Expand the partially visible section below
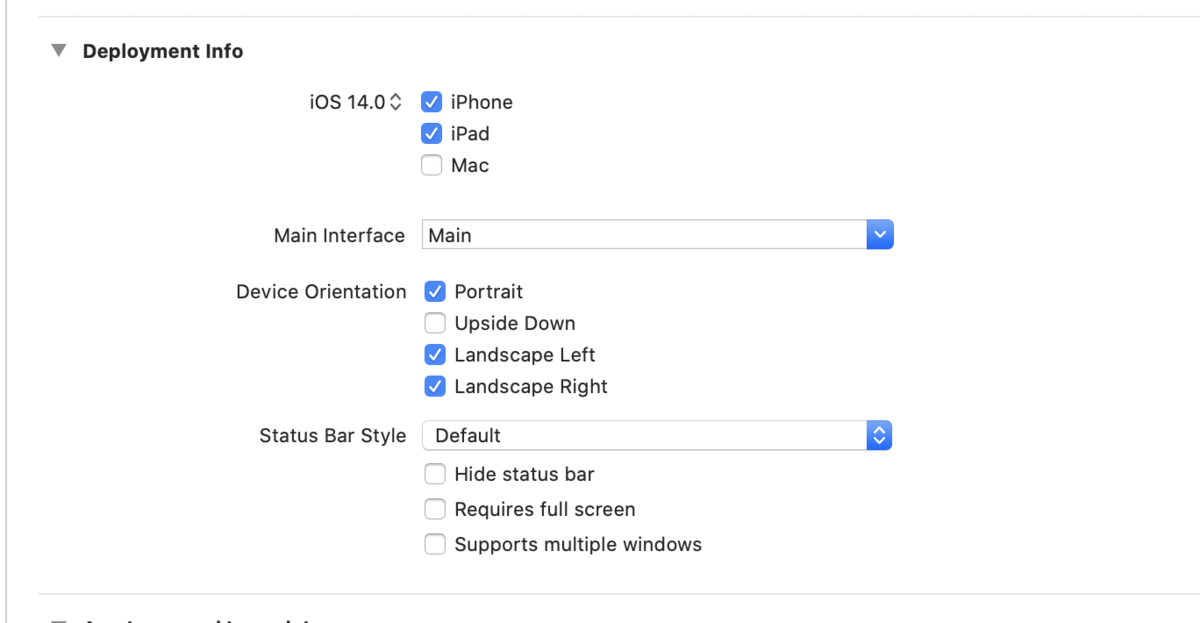1200x623 pixels. 59,620
